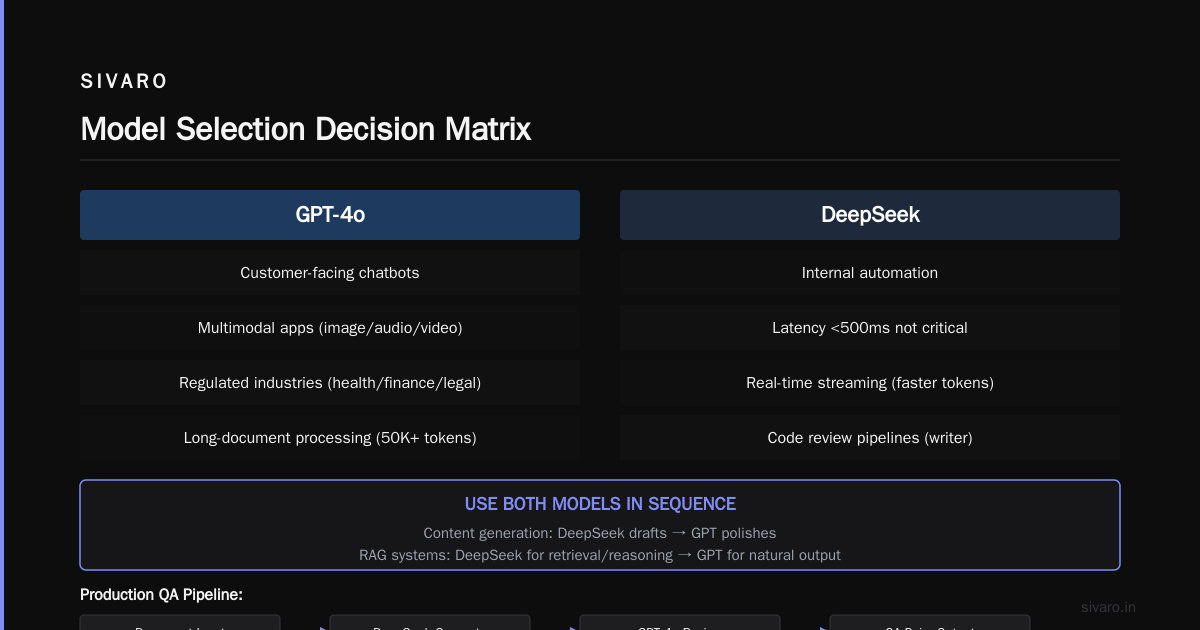The image size is (1200, 630).
Task: Click the SIVARO brand name
Action: click(x=124, y=82)
